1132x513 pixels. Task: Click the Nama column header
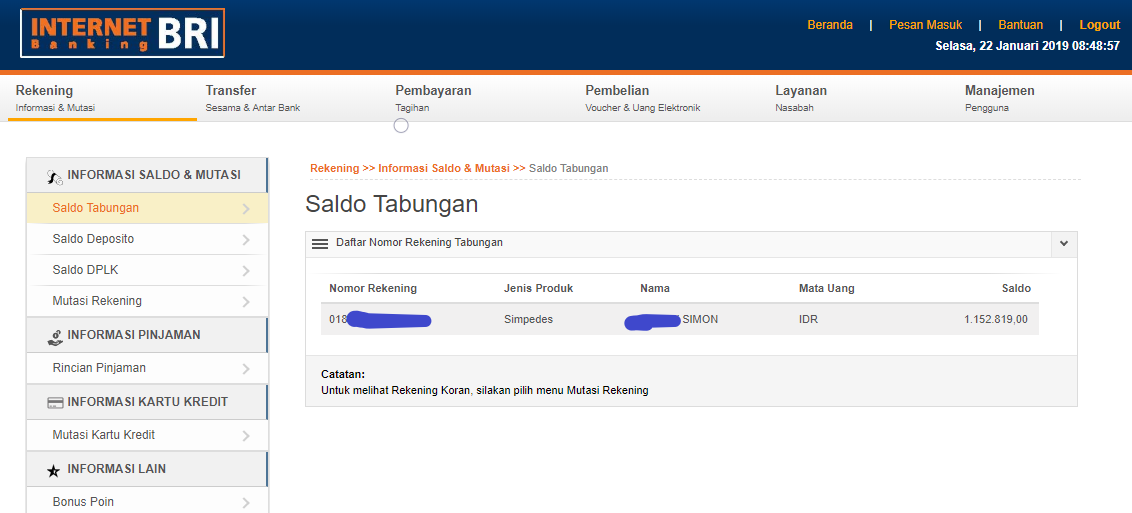coord(655,289)
